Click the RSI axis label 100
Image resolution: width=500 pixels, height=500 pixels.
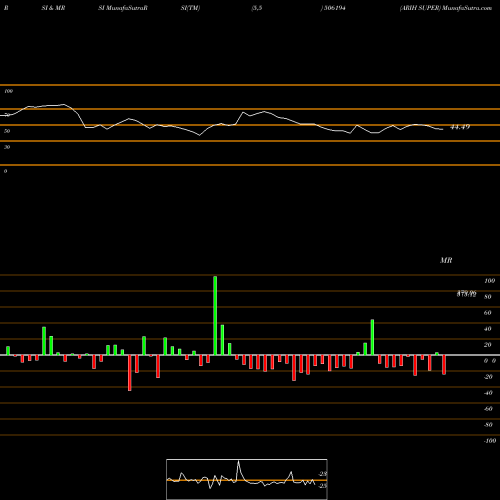[x=9, y=91]
